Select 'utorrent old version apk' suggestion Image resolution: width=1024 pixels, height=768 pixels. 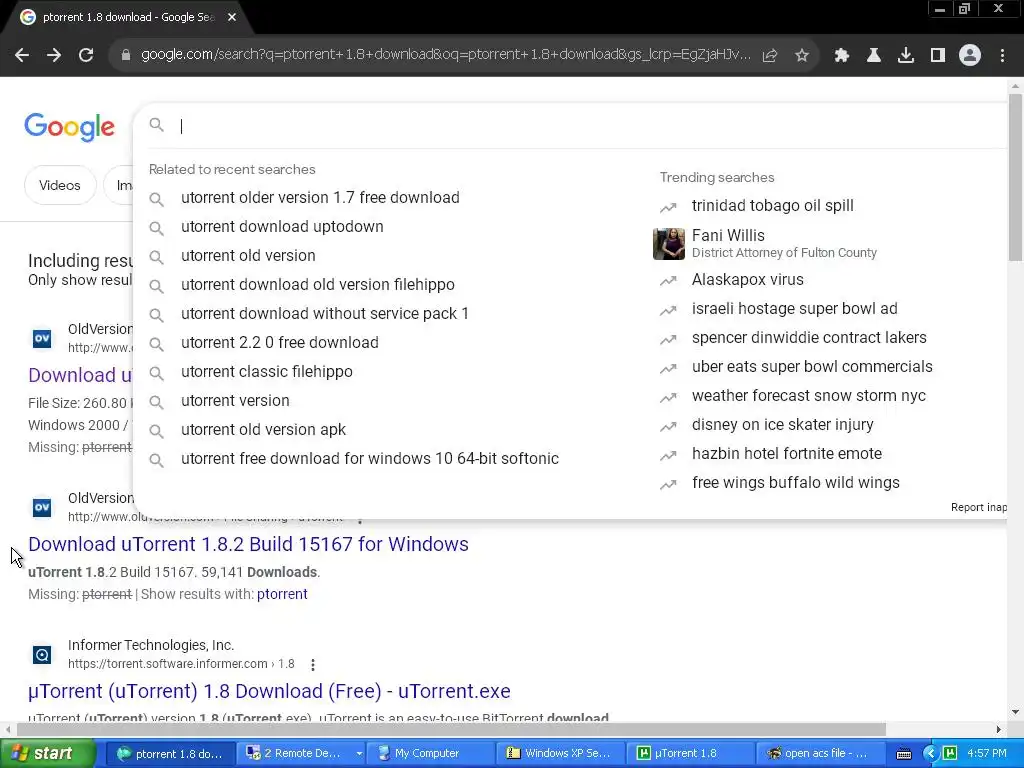pos(263,430)
